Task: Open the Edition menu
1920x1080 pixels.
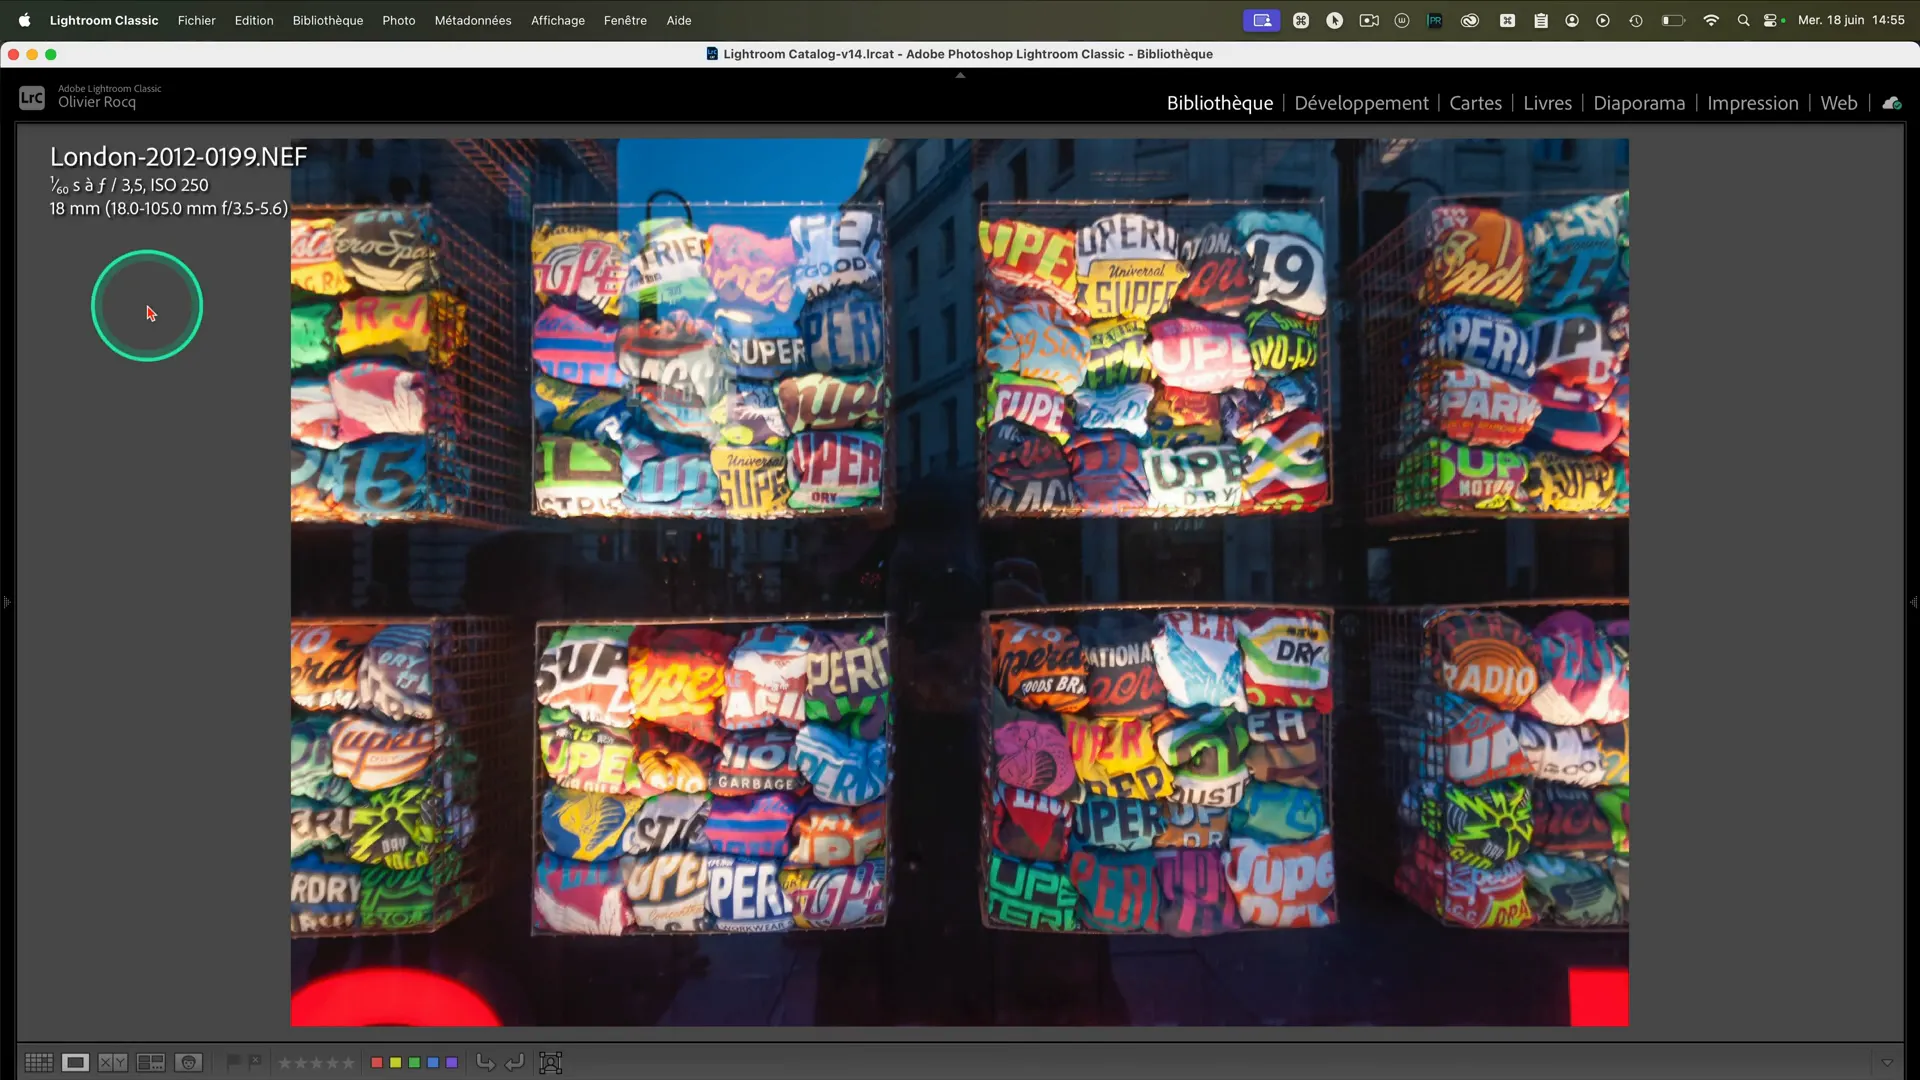Action: tap(254, 20)
